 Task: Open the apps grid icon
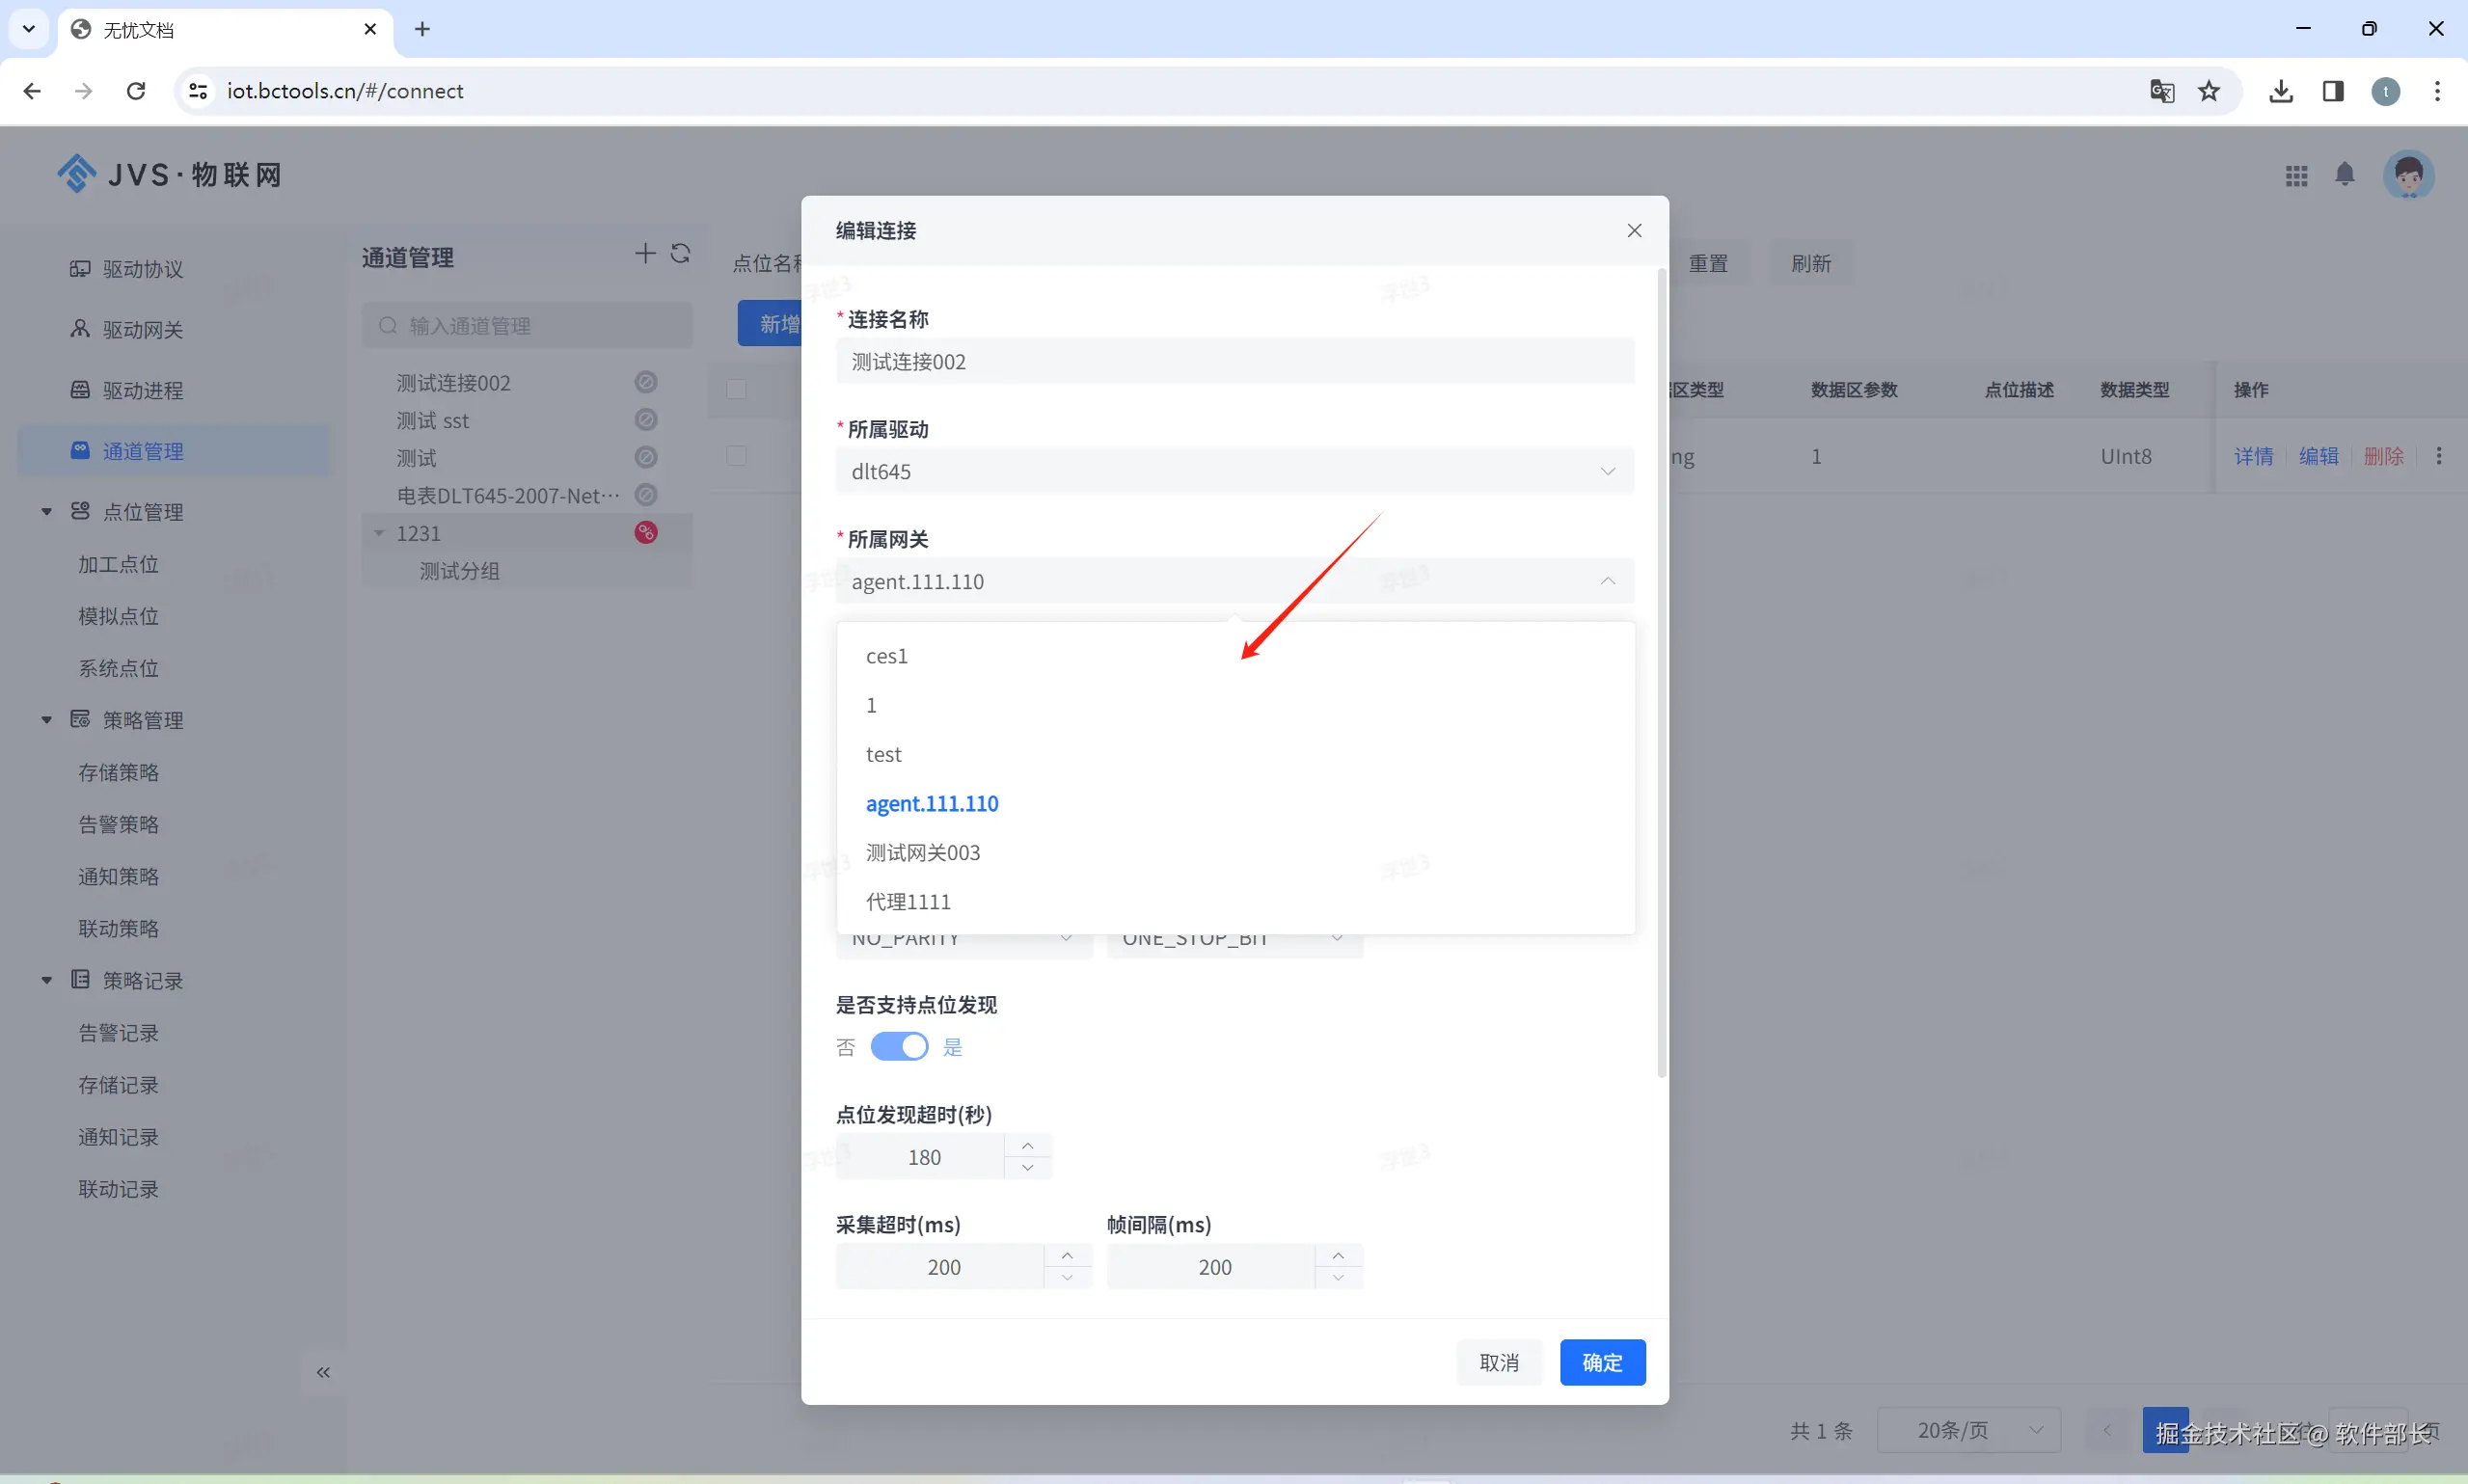coord(2296,176)
